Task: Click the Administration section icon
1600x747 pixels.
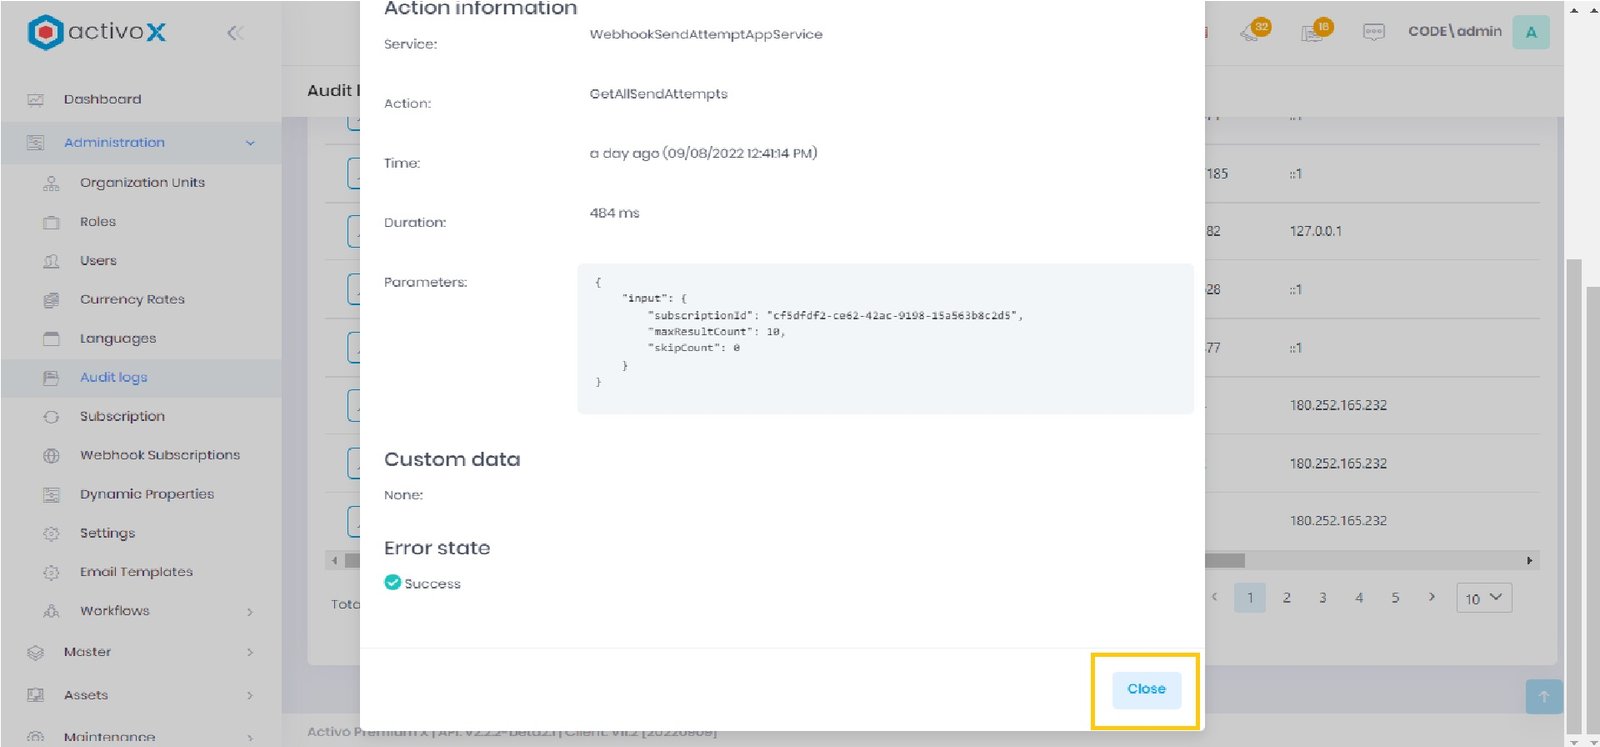Action: point(36,143)
